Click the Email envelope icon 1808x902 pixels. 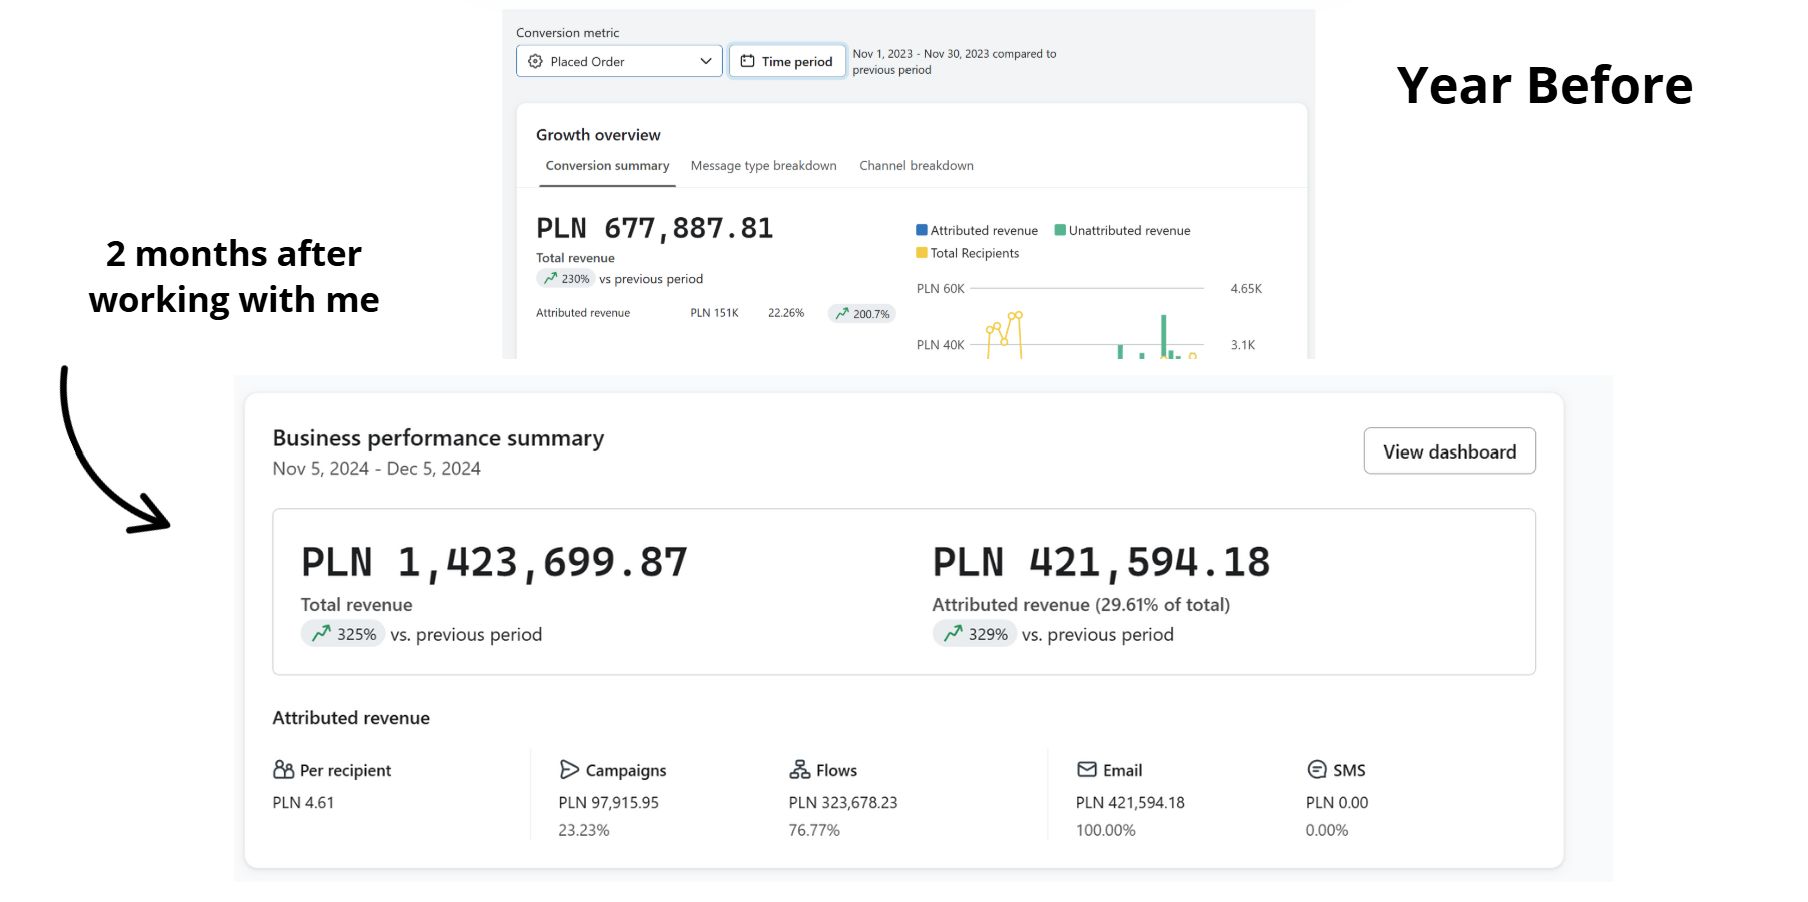(x=1086, y=769)
